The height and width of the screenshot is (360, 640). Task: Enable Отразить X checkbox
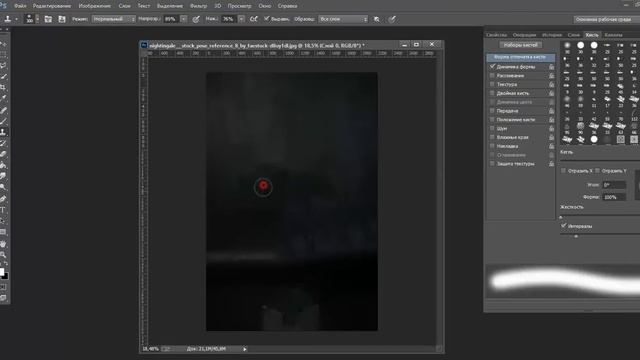[563, 171]
